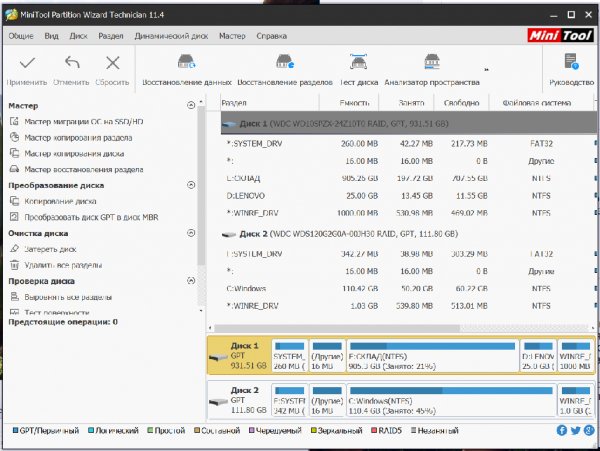Open the Facebook icon in status bar

pyautogui.click(x=561, y=430)
